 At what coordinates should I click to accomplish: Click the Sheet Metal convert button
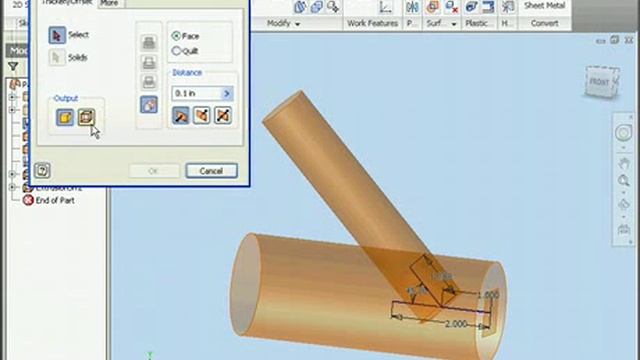point(544,6)
